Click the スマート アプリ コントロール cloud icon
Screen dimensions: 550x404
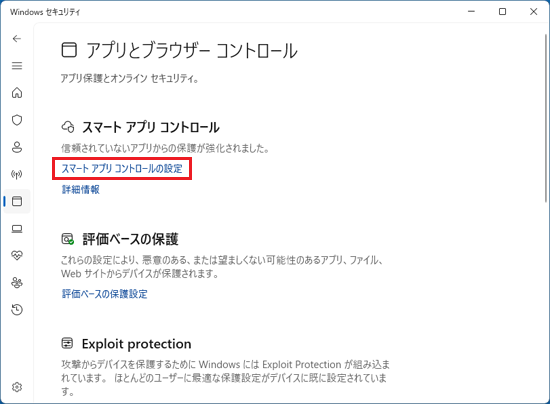68,127
